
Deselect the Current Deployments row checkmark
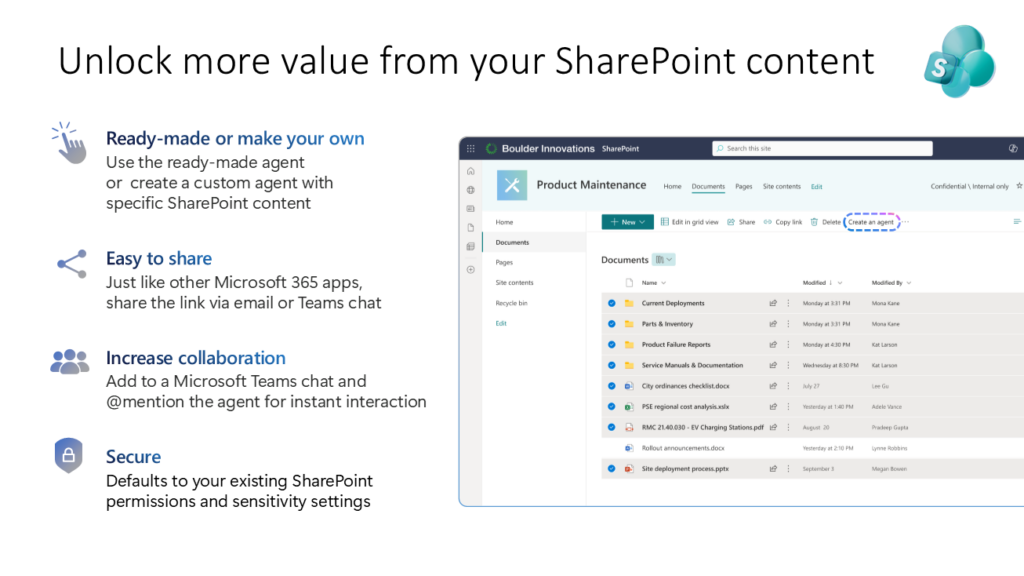tap(611, 303)
